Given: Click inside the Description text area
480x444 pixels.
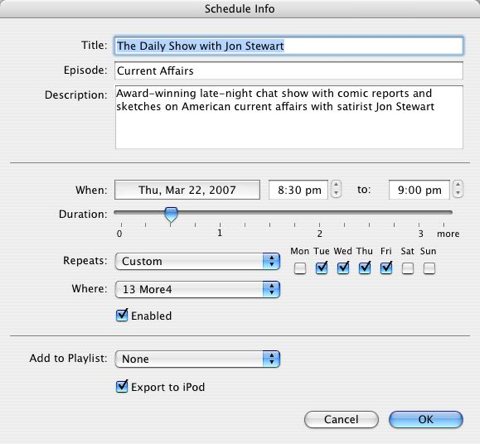Looking at the screenshot, I should [289, 117].
